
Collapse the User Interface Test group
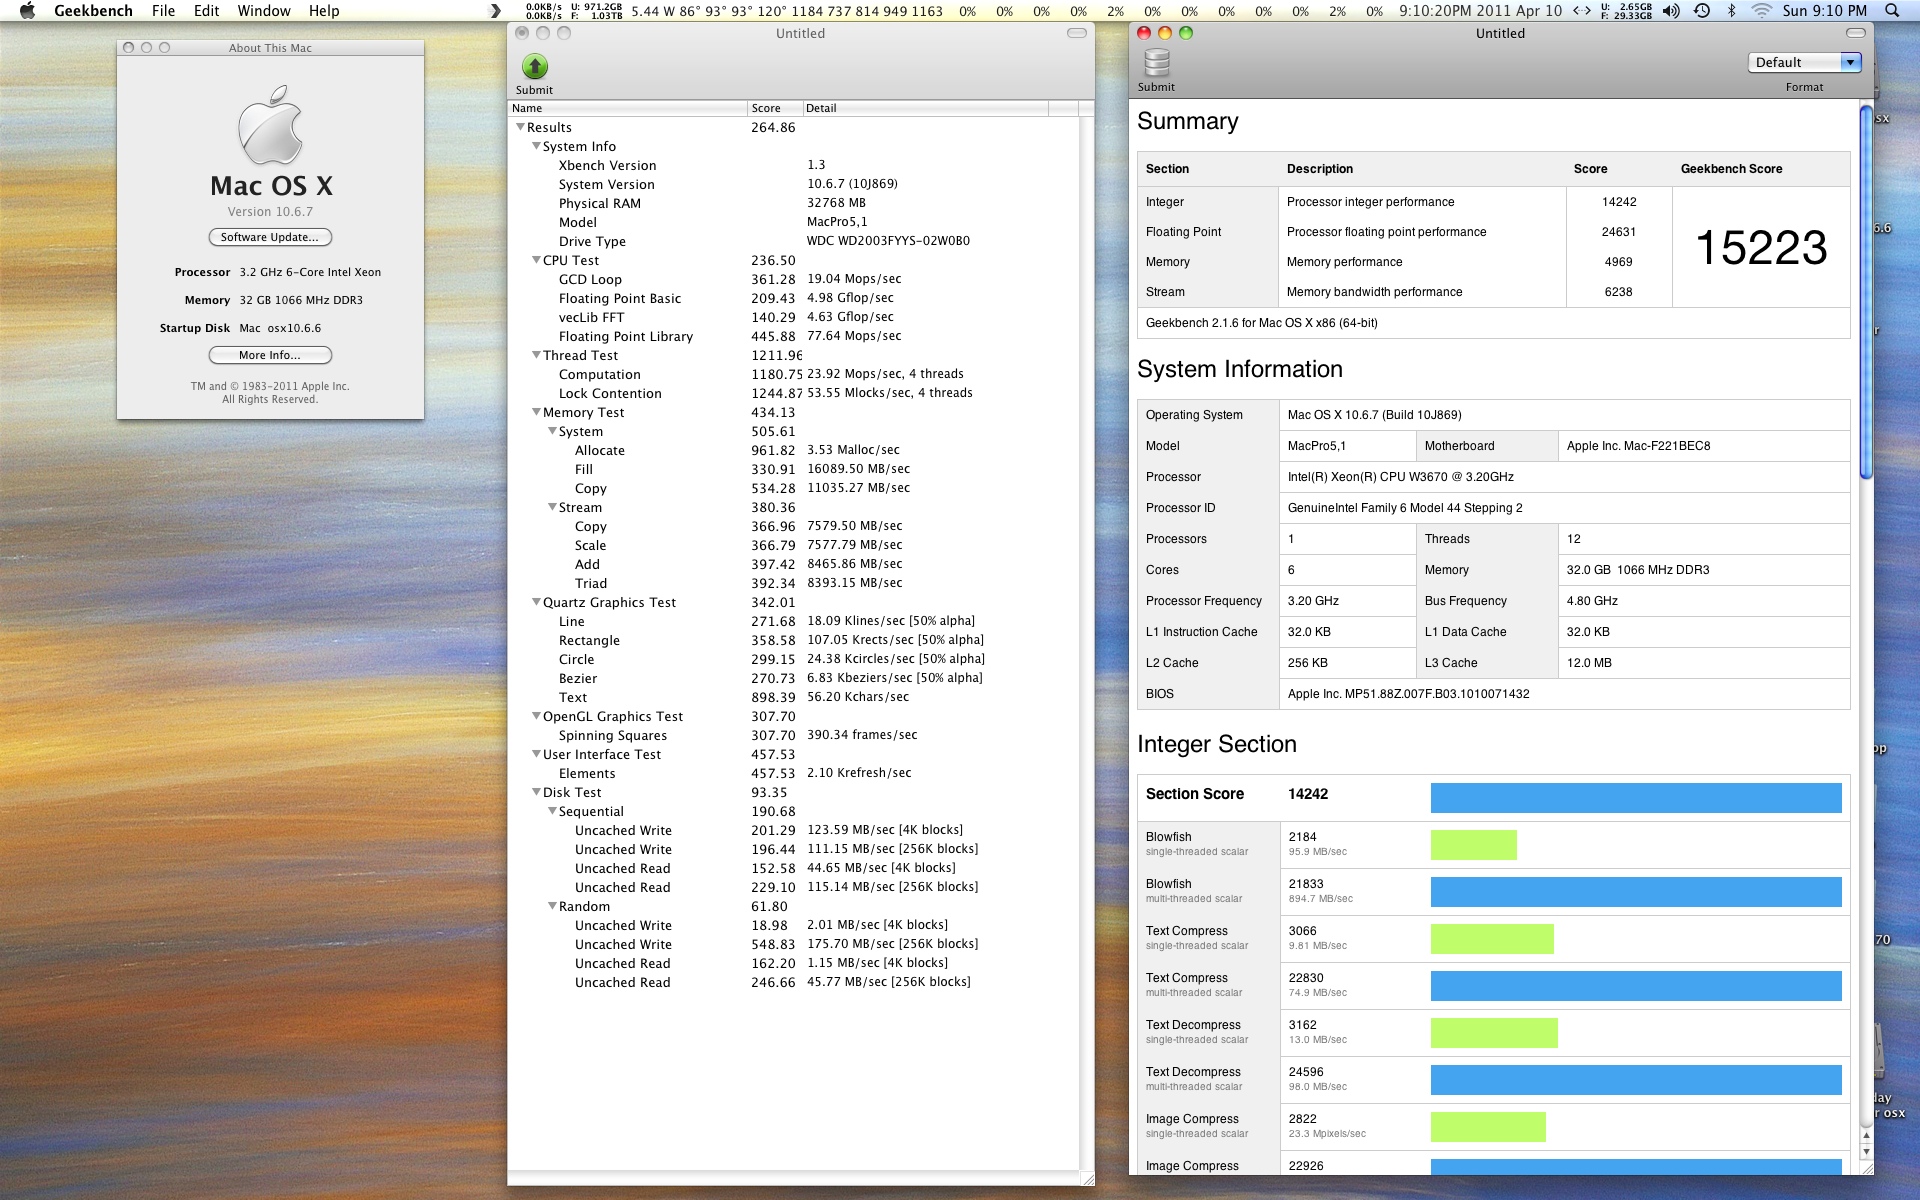point(536,754)
